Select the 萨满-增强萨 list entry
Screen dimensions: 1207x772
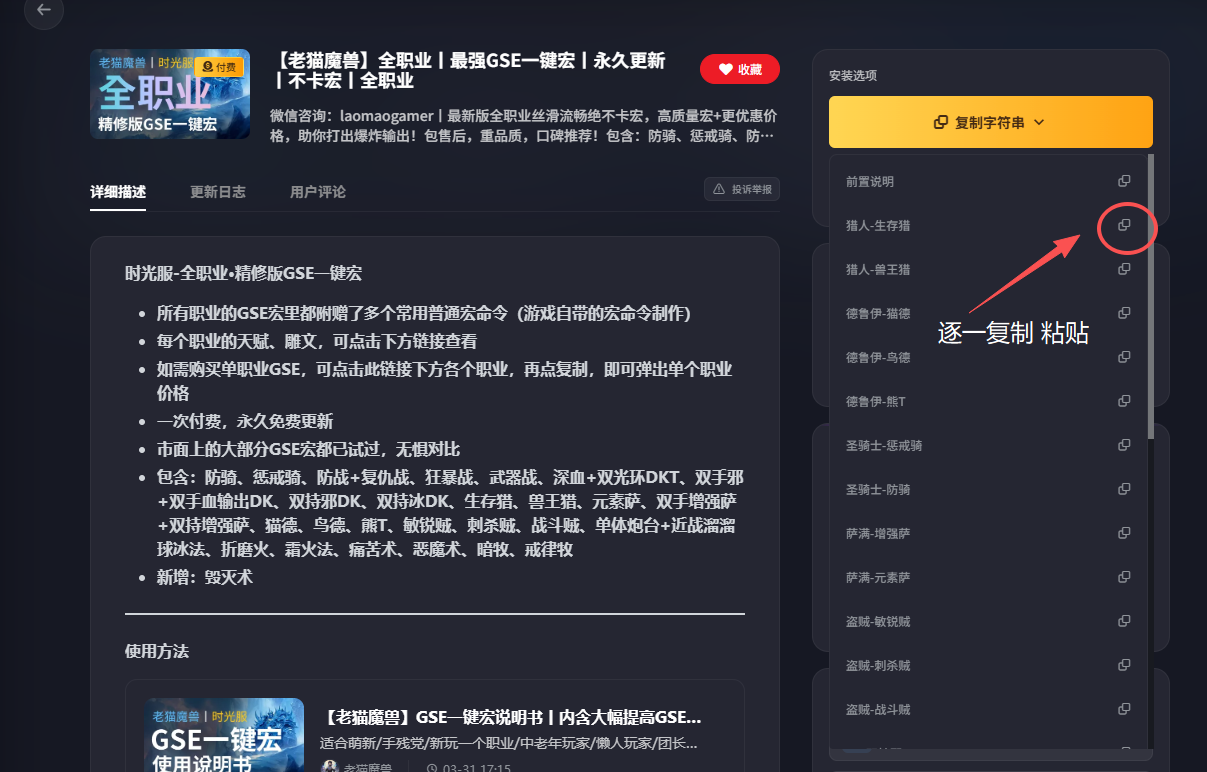click(x=988, y=533)
